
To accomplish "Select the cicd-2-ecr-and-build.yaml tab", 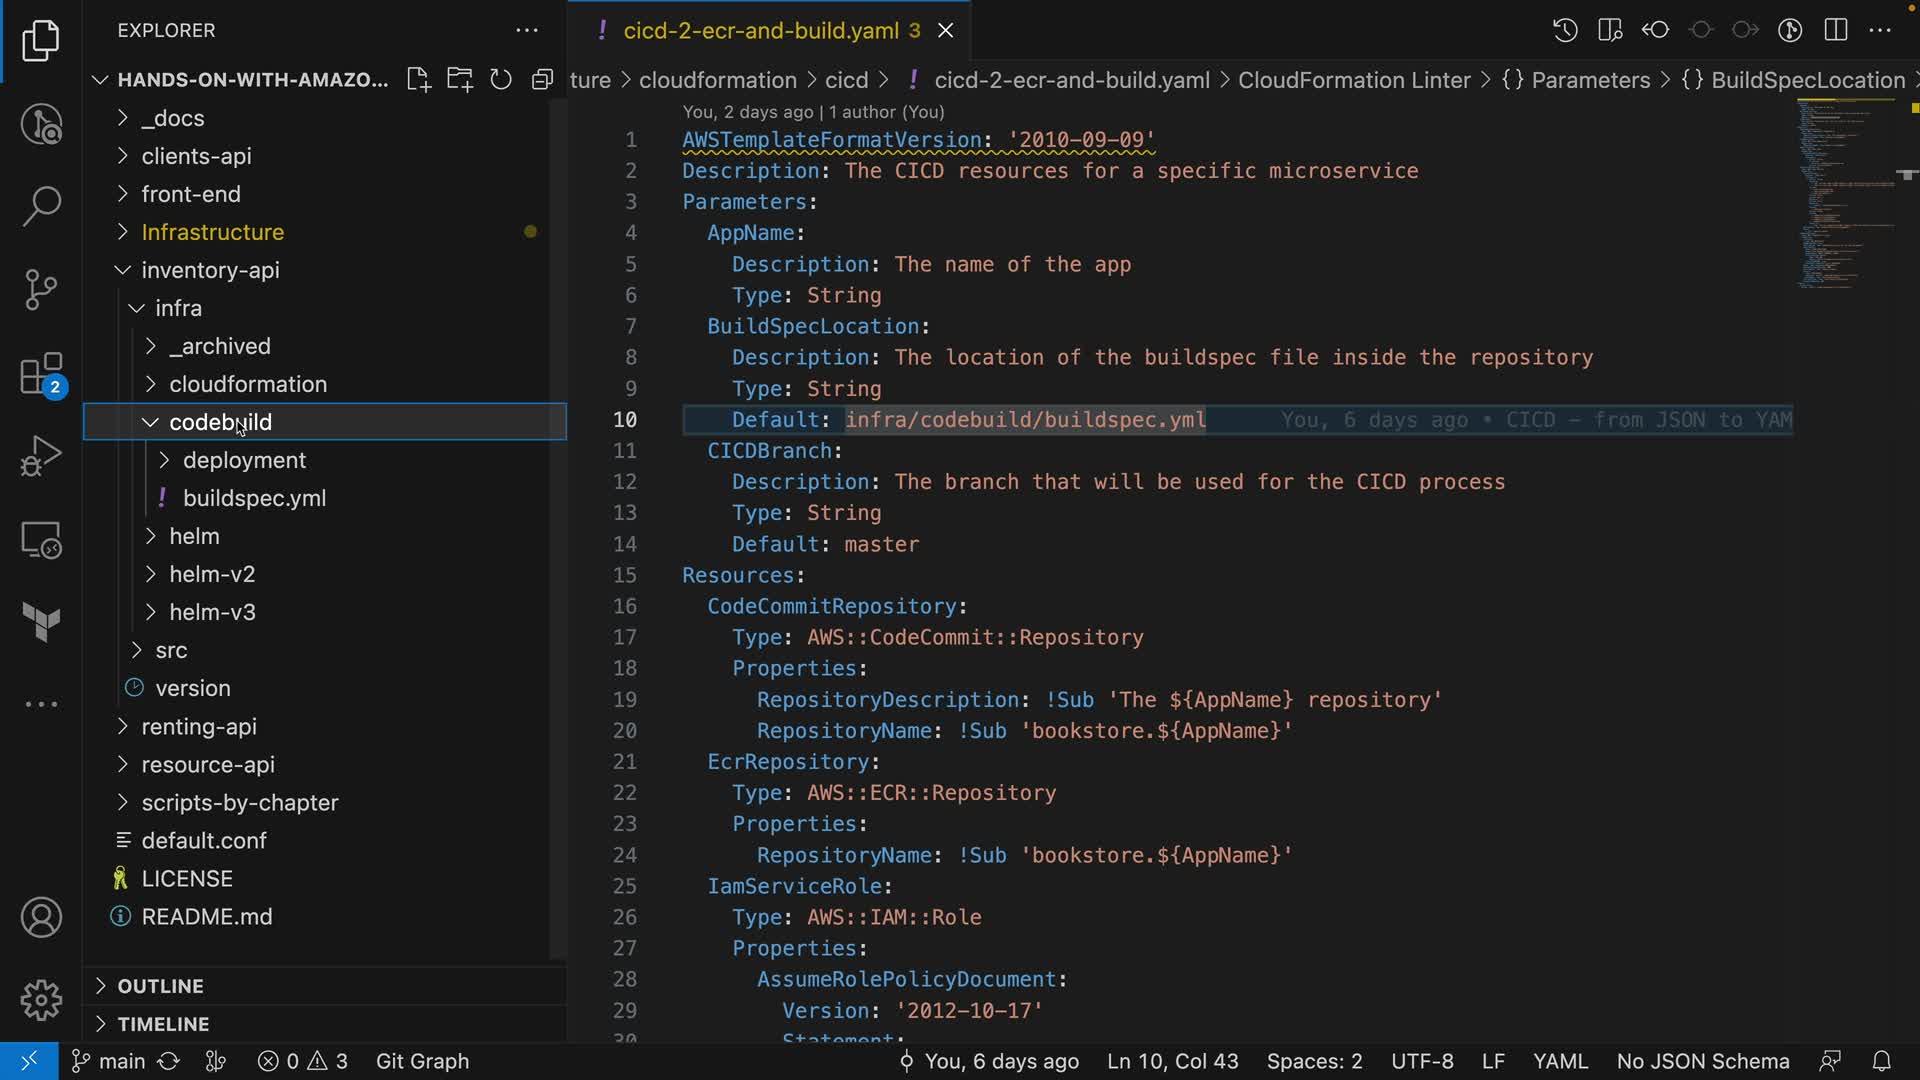I will (x=760, y=31).
